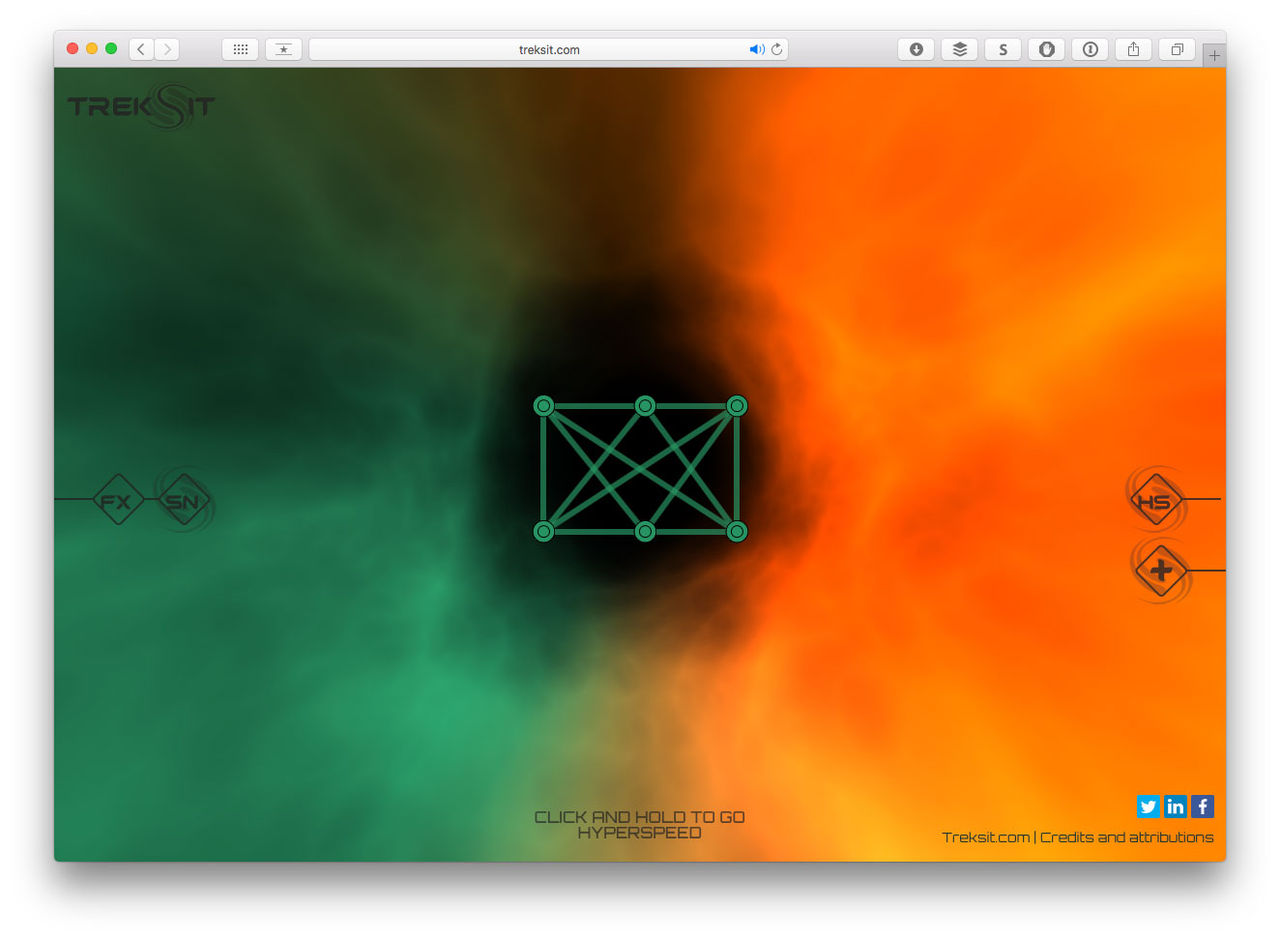Toggle the SN sound button
This screenshot has width=1280, height=939.
[183, 500]
